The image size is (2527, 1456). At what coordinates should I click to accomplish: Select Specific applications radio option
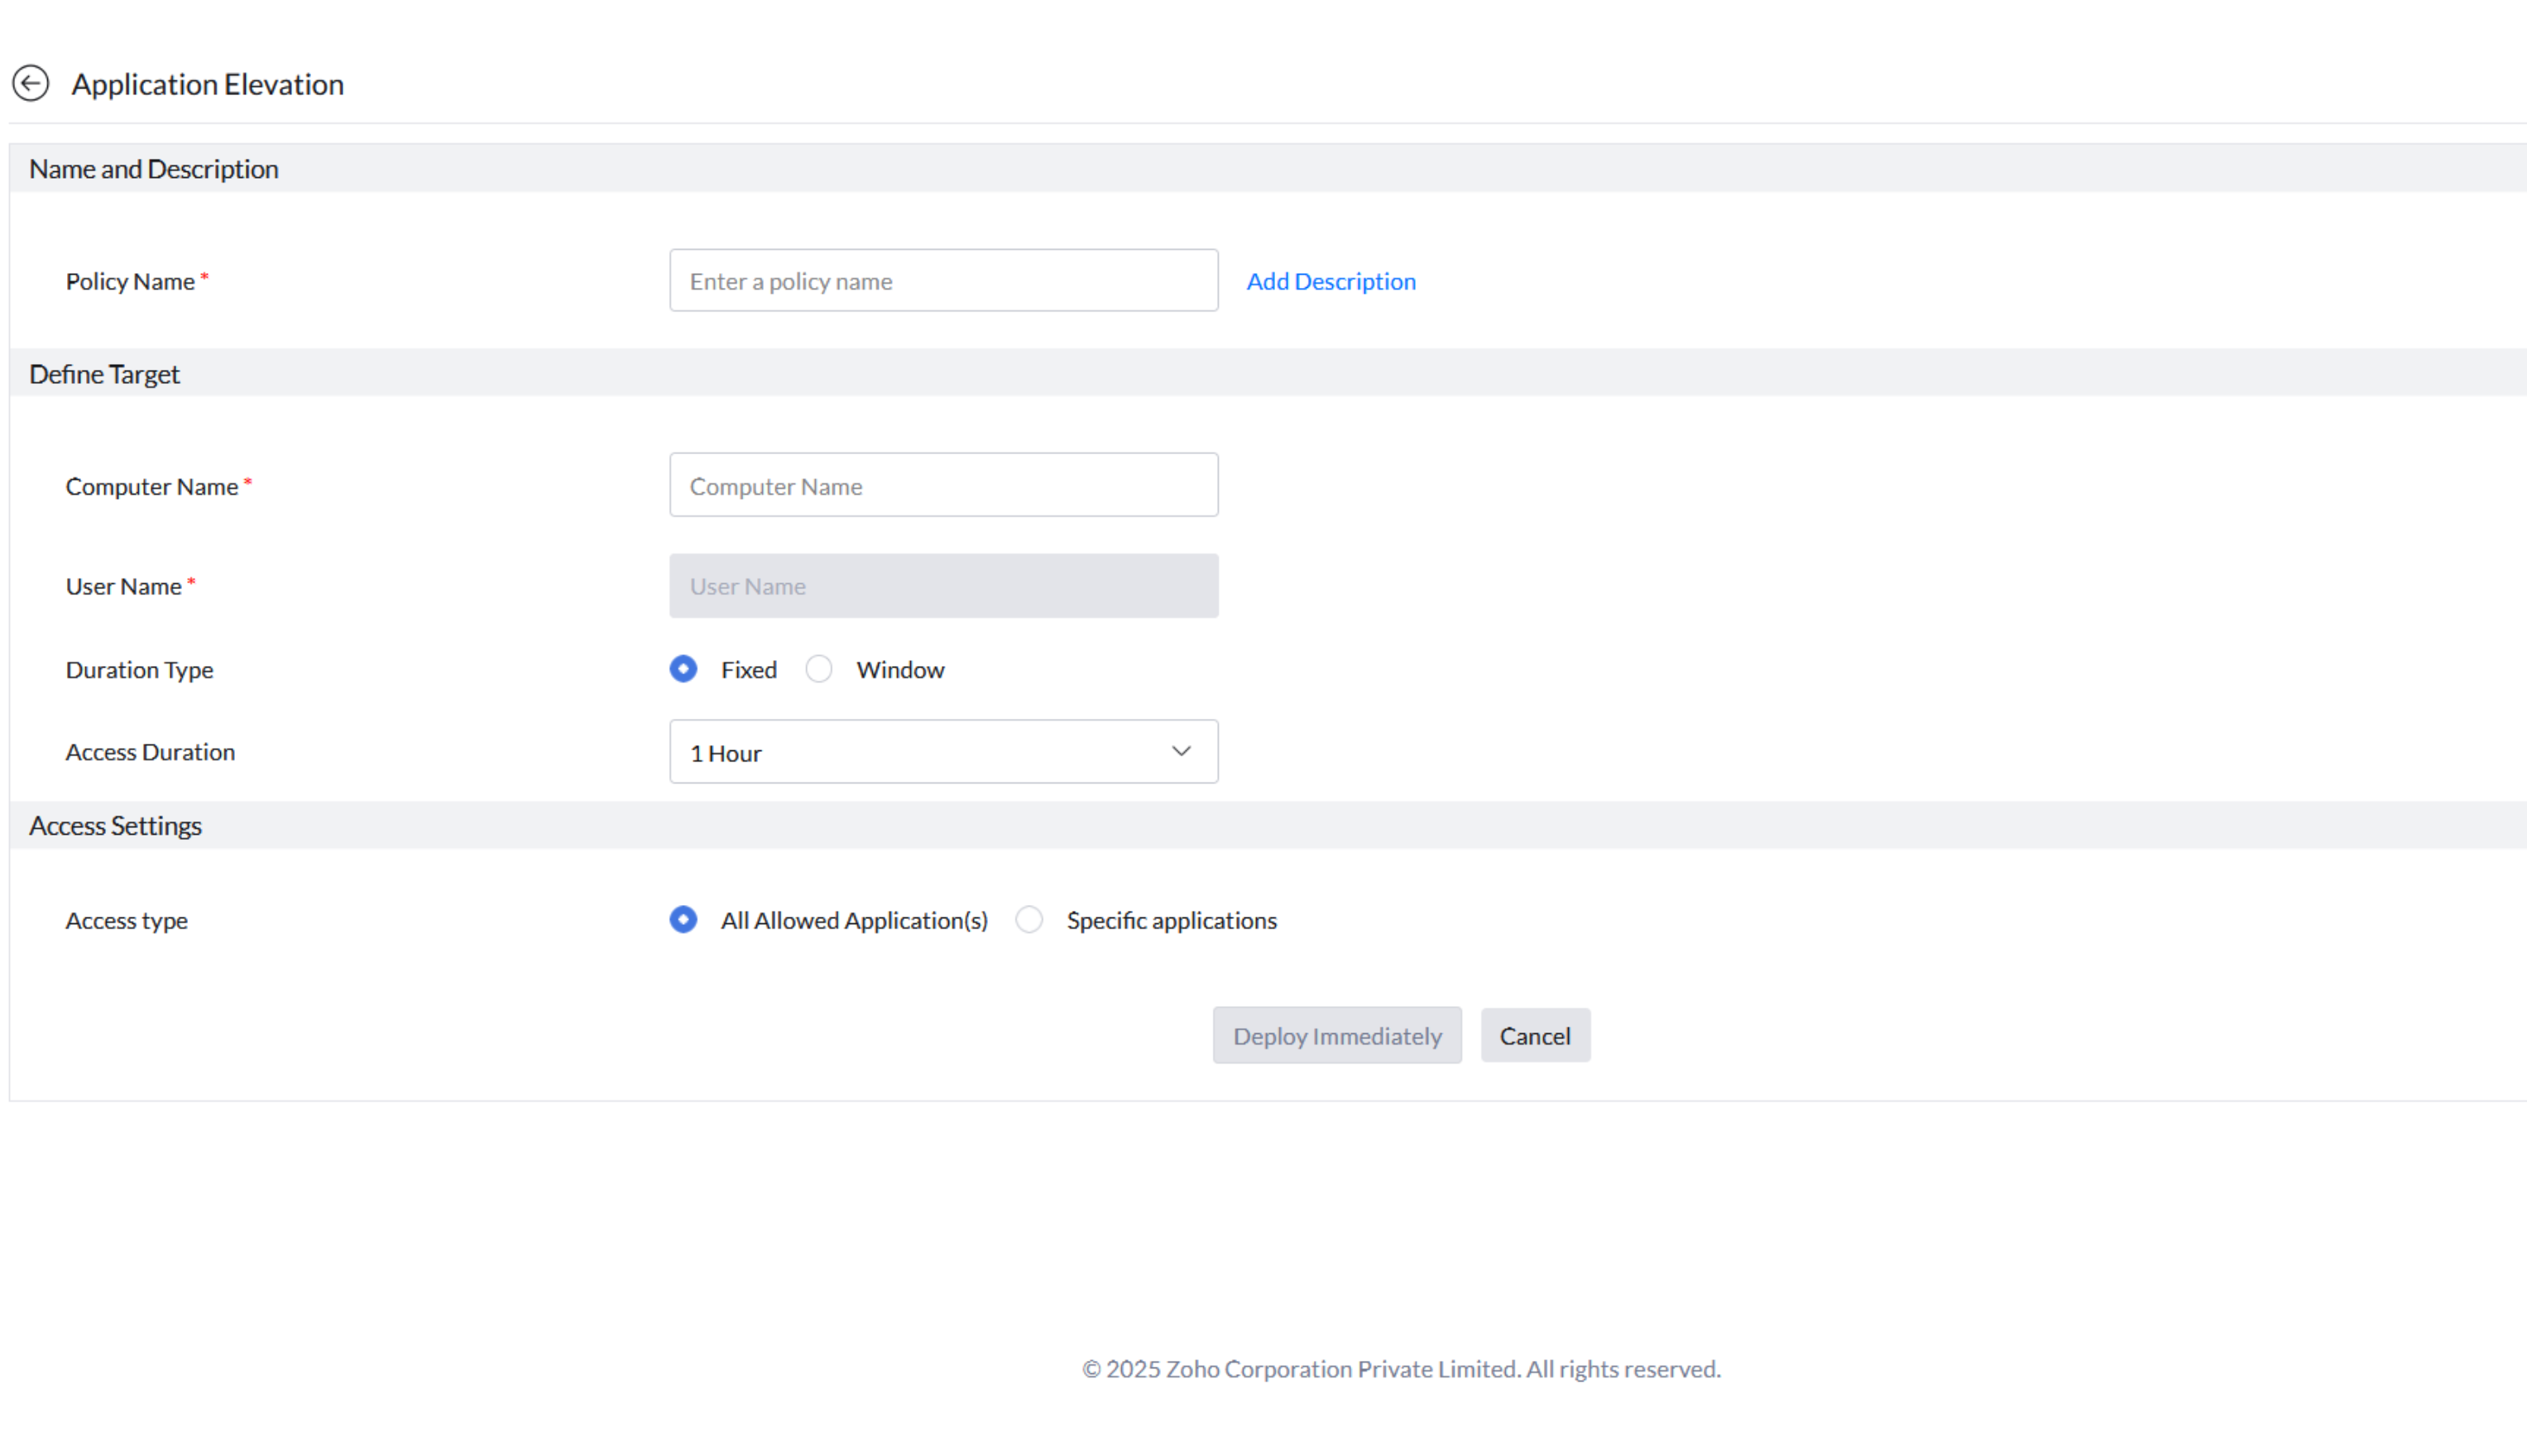click(x=1029, y=920)
